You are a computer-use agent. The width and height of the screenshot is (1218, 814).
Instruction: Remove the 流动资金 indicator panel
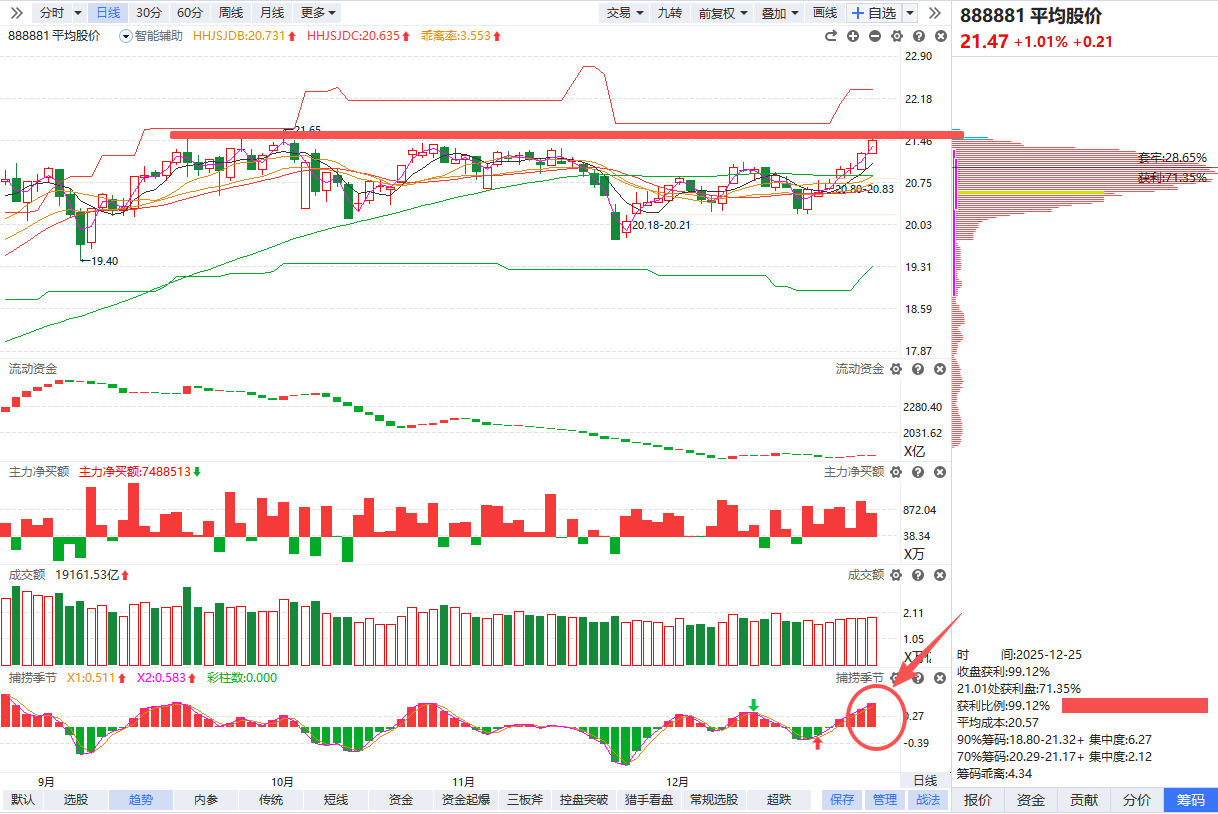click(x=940, y=369)
